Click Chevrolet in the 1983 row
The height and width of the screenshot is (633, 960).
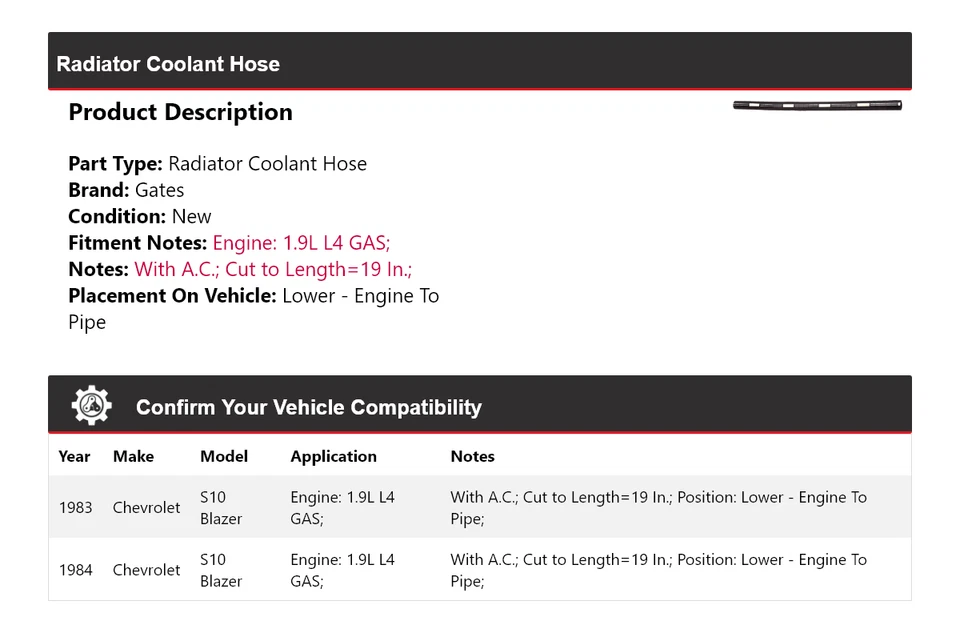pos(146,508)
